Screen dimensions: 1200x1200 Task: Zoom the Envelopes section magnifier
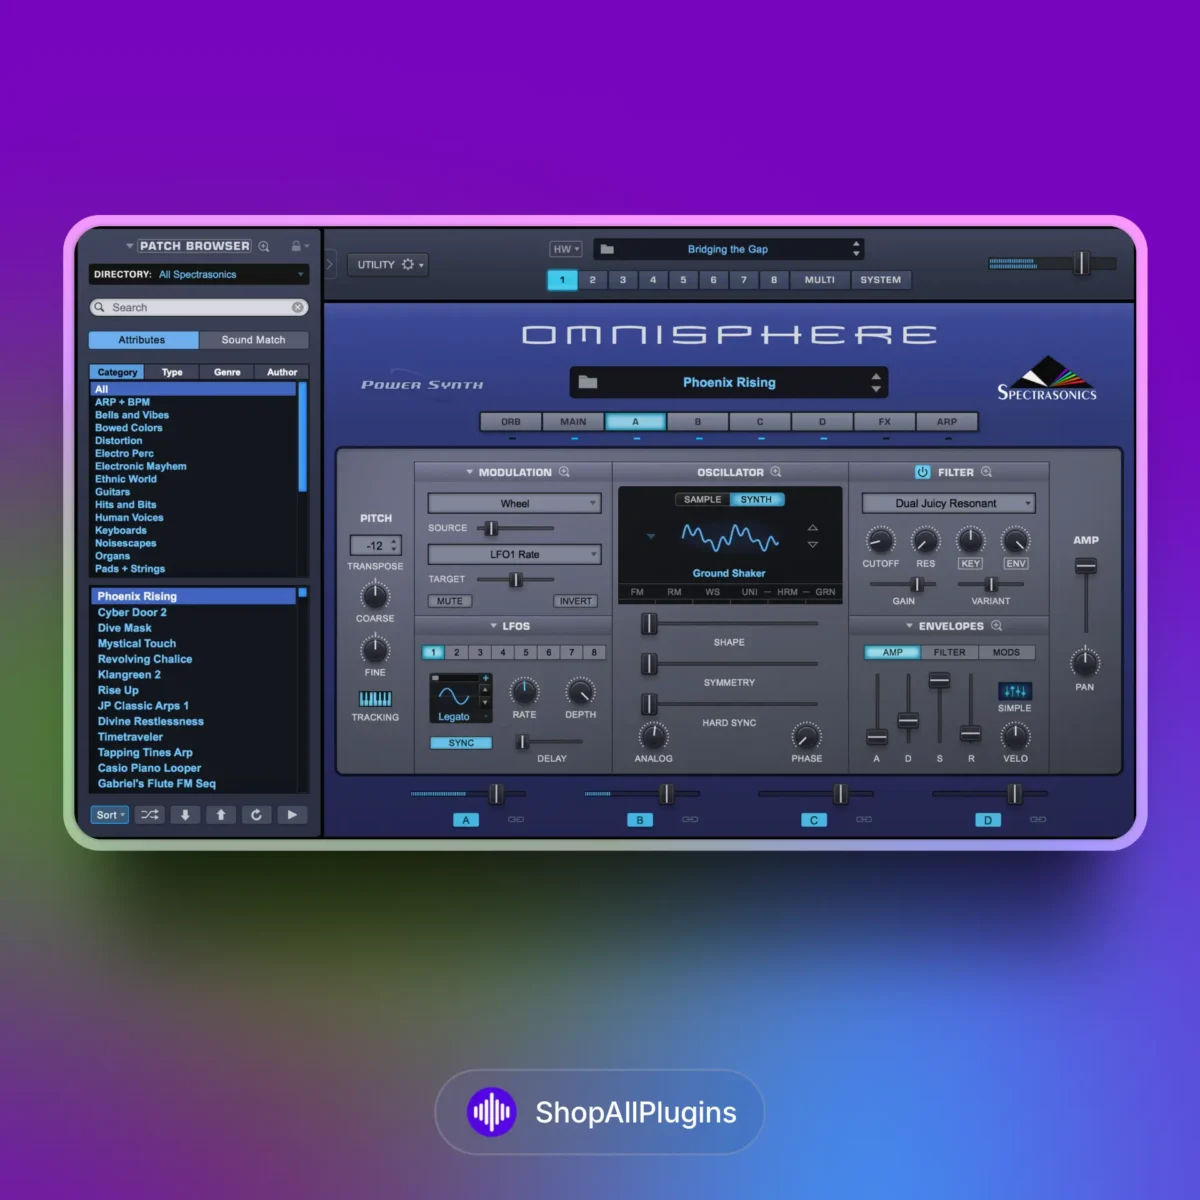click(996, 626)
